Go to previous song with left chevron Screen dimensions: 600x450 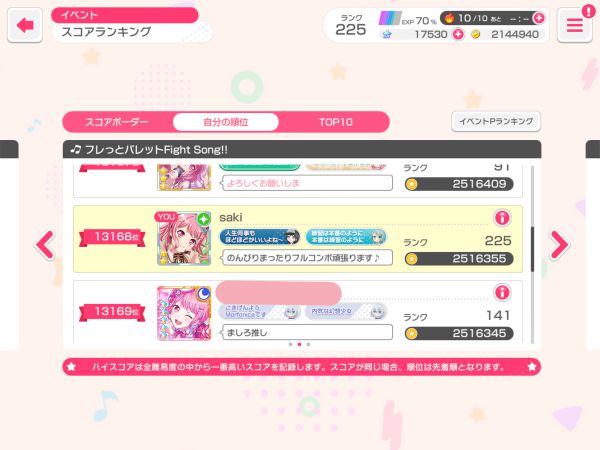tap(45, 245)
